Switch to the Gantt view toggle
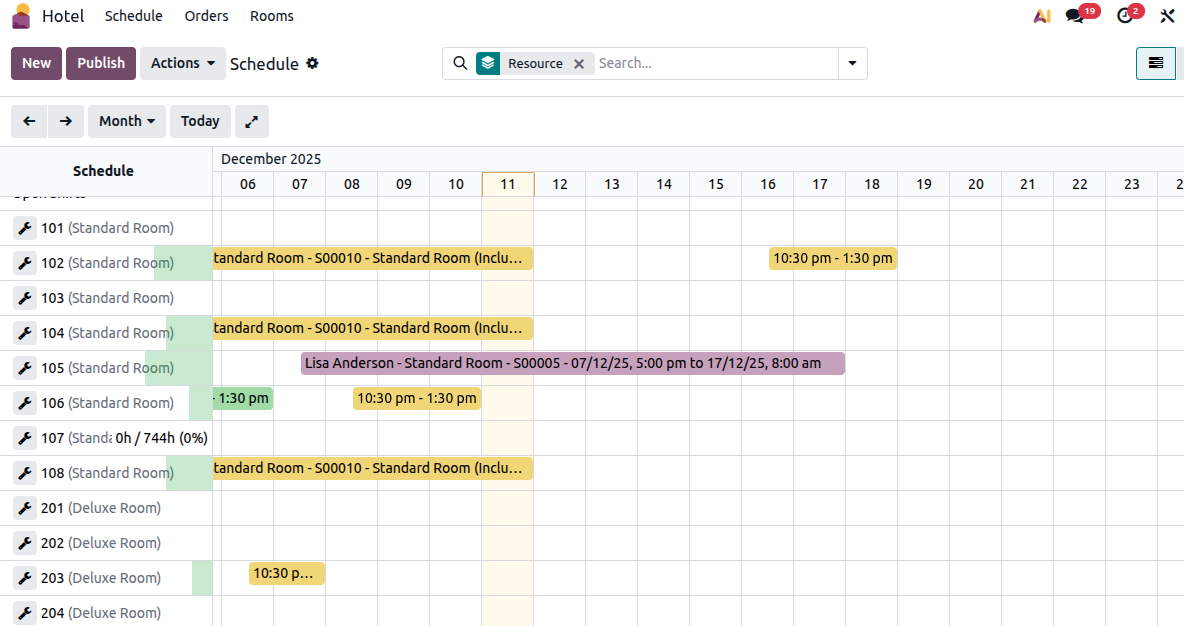 pyautogui.click(x=1155, y=63)
